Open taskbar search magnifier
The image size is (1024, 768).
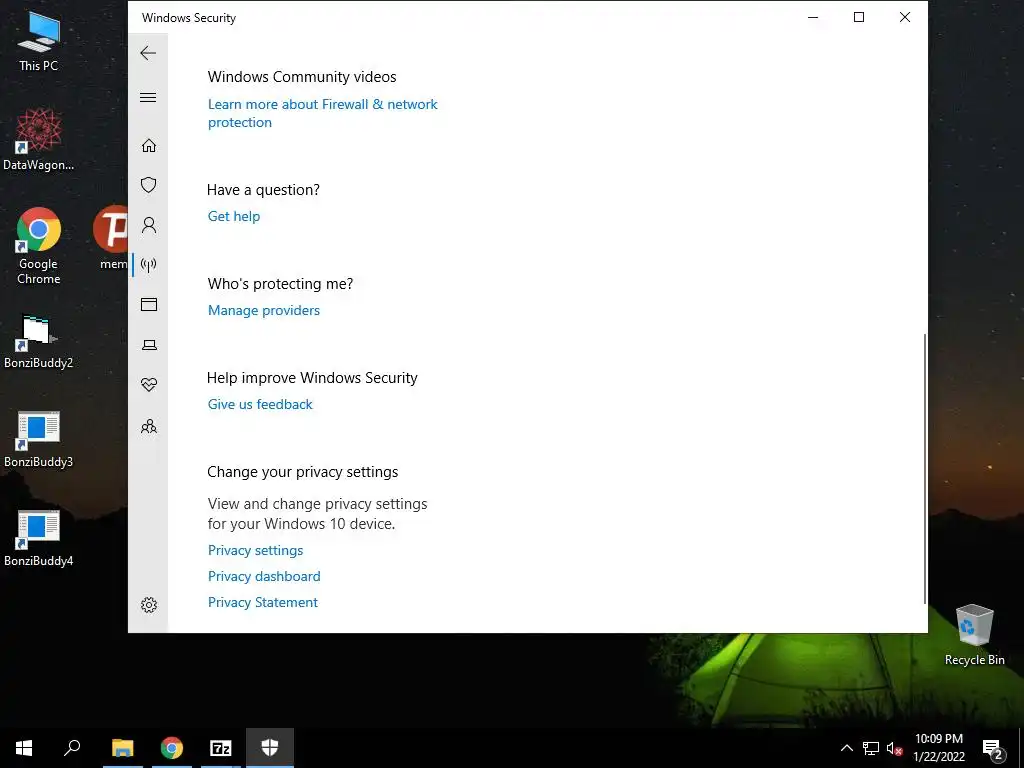[x=72, y=748]
